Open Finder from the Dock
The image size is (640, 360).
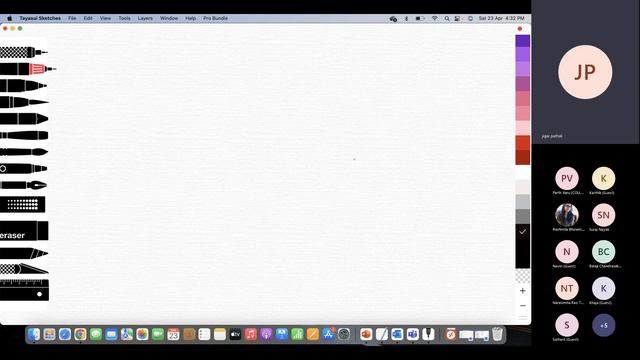(x=34, y=335)
